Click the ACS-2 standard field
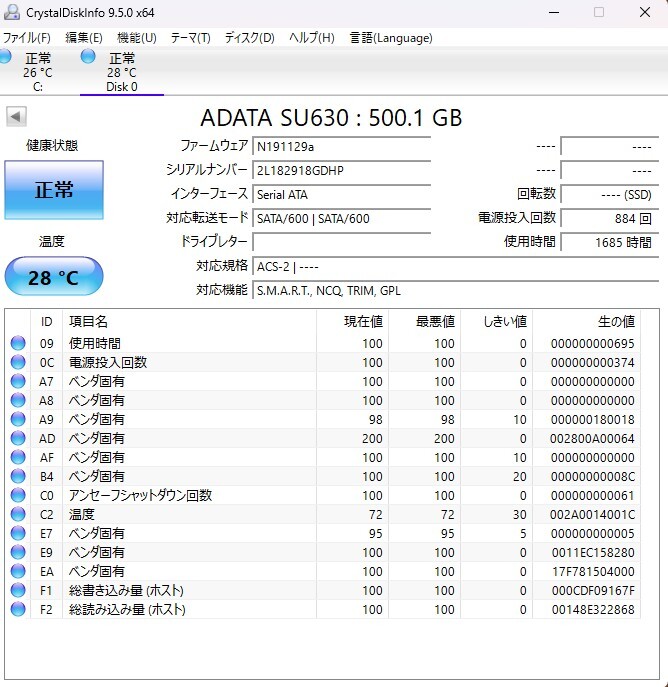 pos(456,266)
